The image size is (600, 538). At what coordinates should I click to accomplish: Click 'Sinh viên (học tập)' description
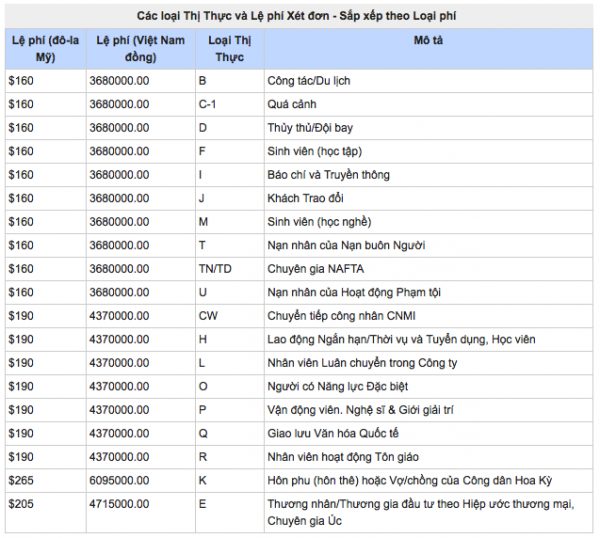(429, 152)
